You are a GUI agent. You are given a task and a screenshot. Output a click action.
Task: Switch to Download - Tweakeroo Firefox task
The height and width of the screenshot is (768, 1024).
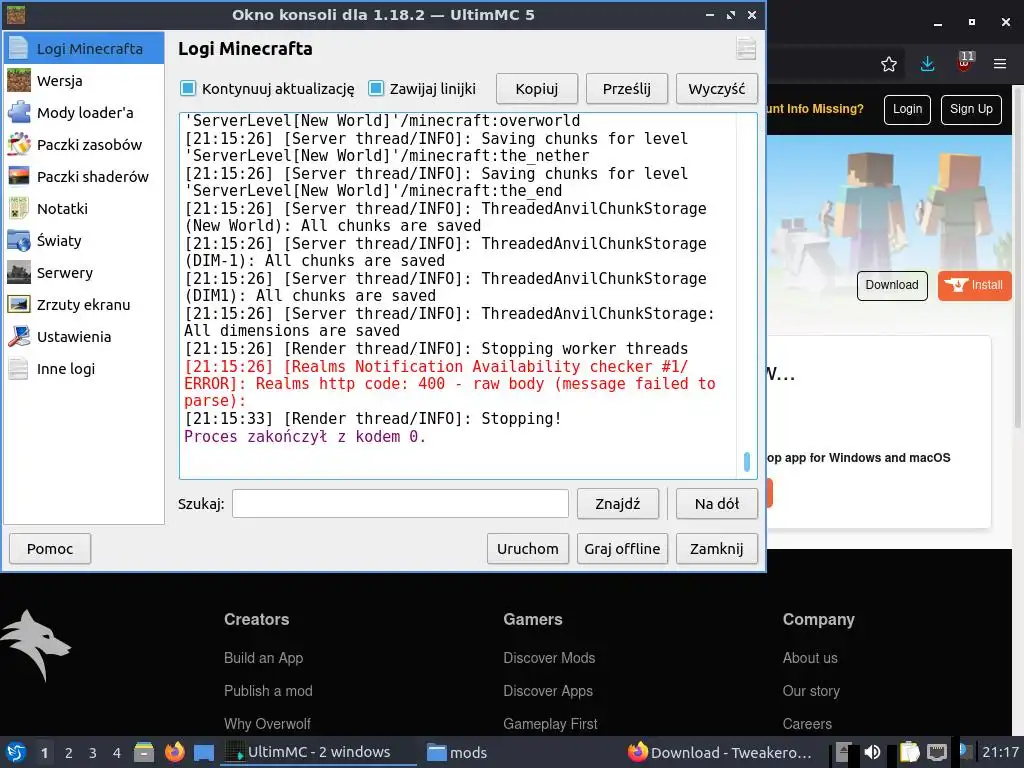point(720,752)
